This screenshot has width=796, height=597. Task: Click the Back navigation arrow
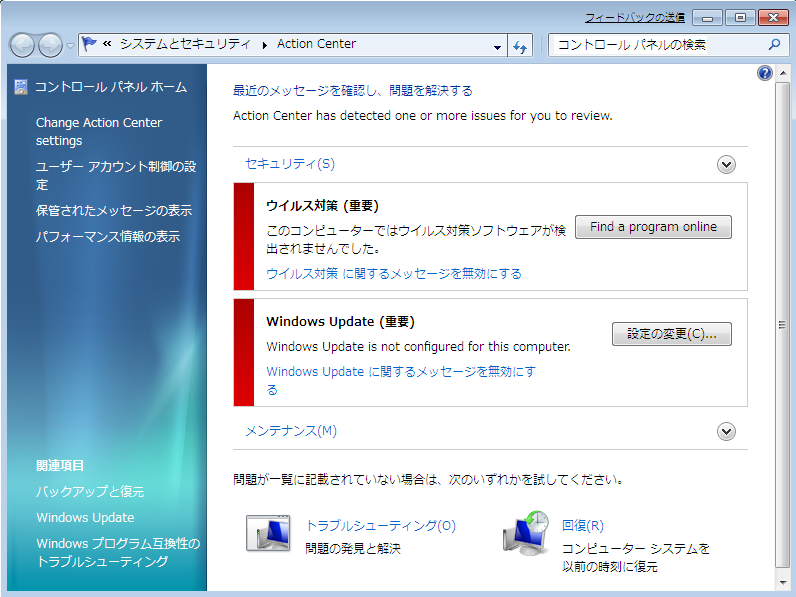[22, 46]
